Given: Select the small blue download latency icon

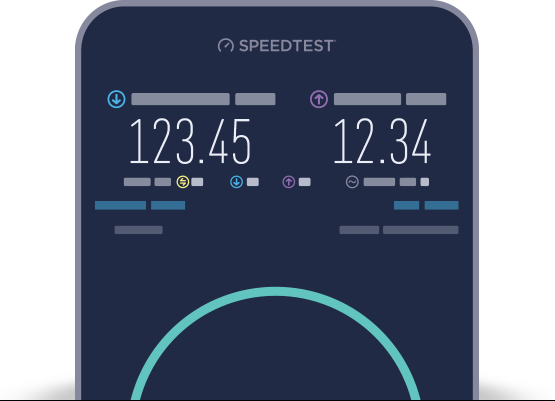Looking at the screenshot, I should (236, 182).
